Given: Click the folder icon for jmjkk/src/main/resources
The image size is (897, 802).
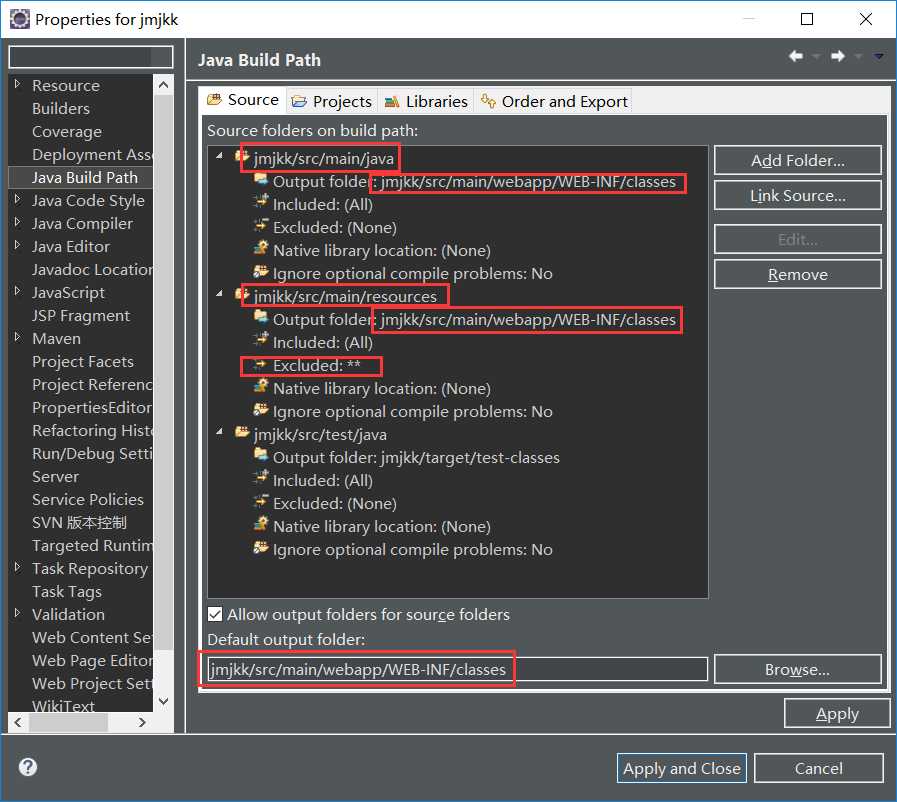Looking at the screenshot, I should click(x=242, y=295).
